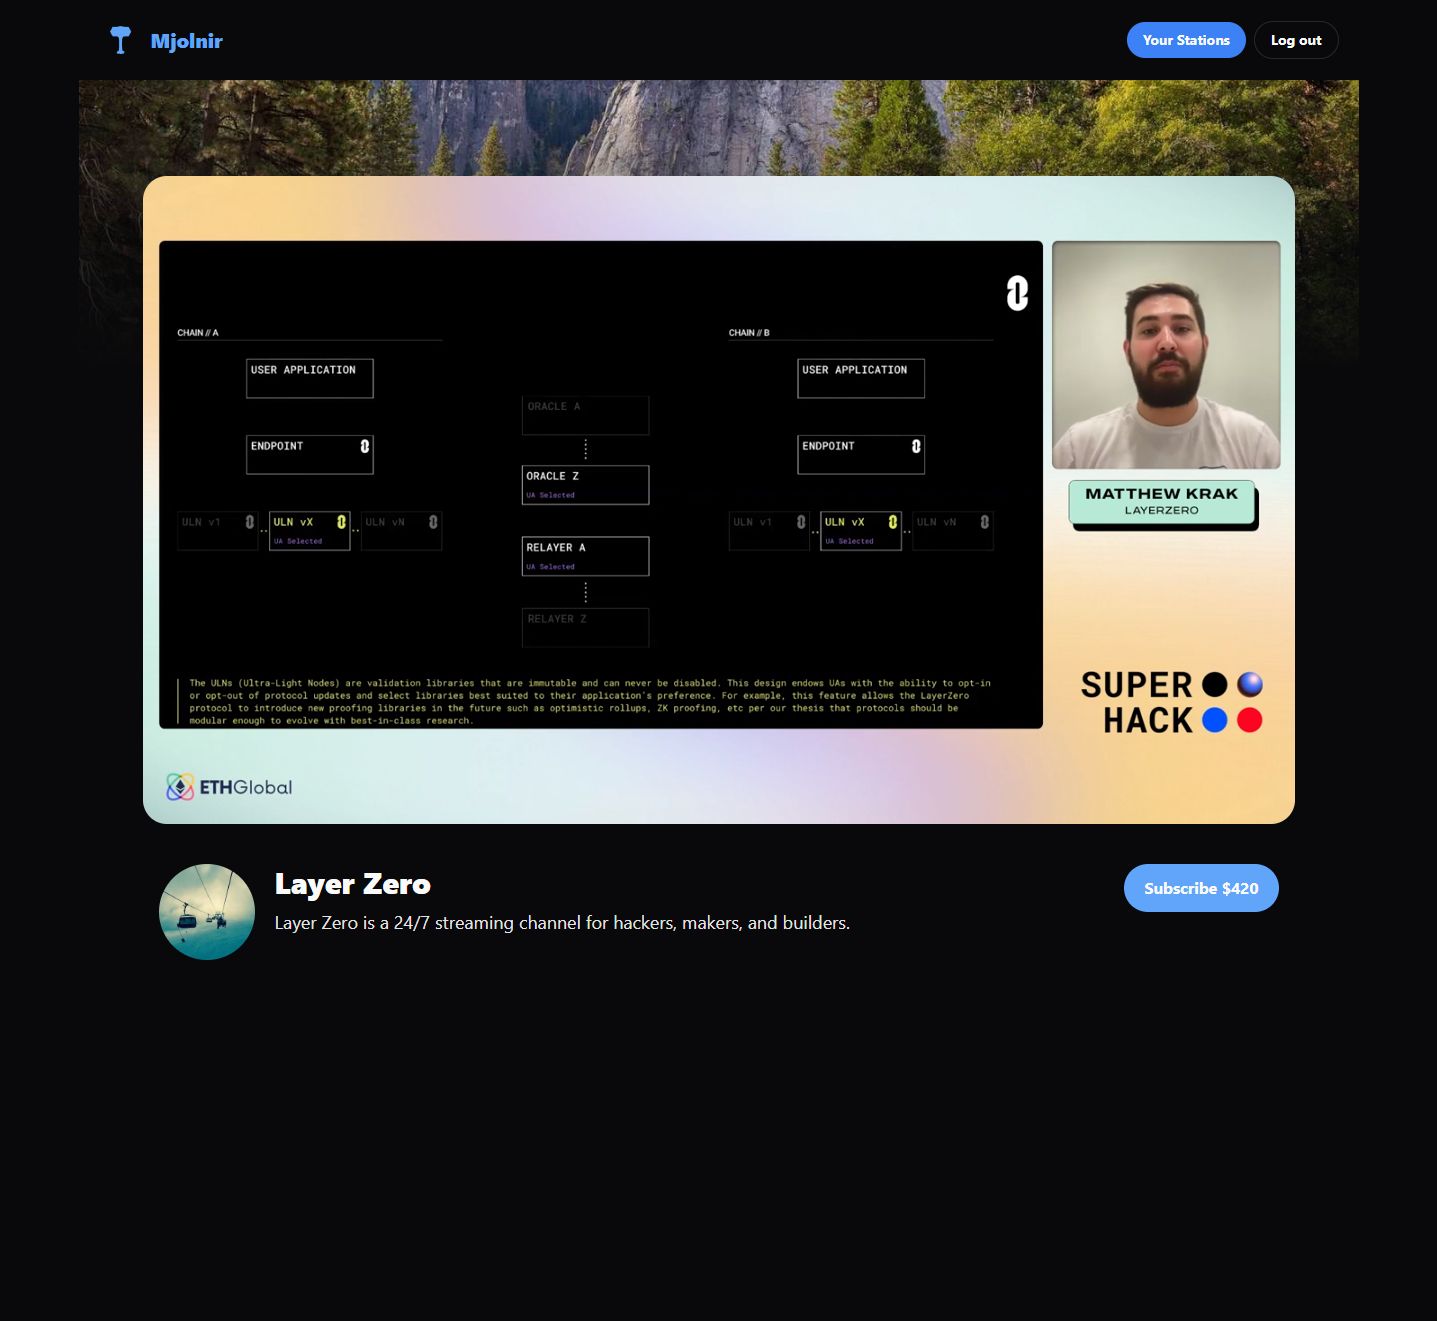Click the Chain A Endpoint box
The image size is (1437, 1321).
tap(310, 454)
